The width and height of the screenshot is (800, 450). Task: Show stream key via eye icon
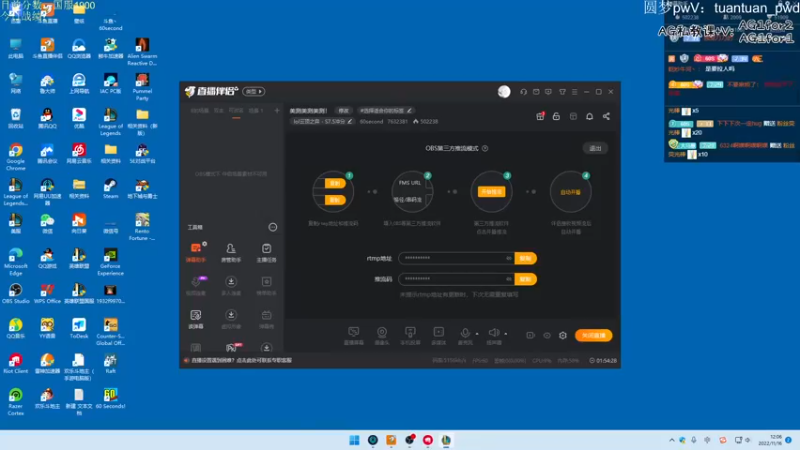click(509, 279)
